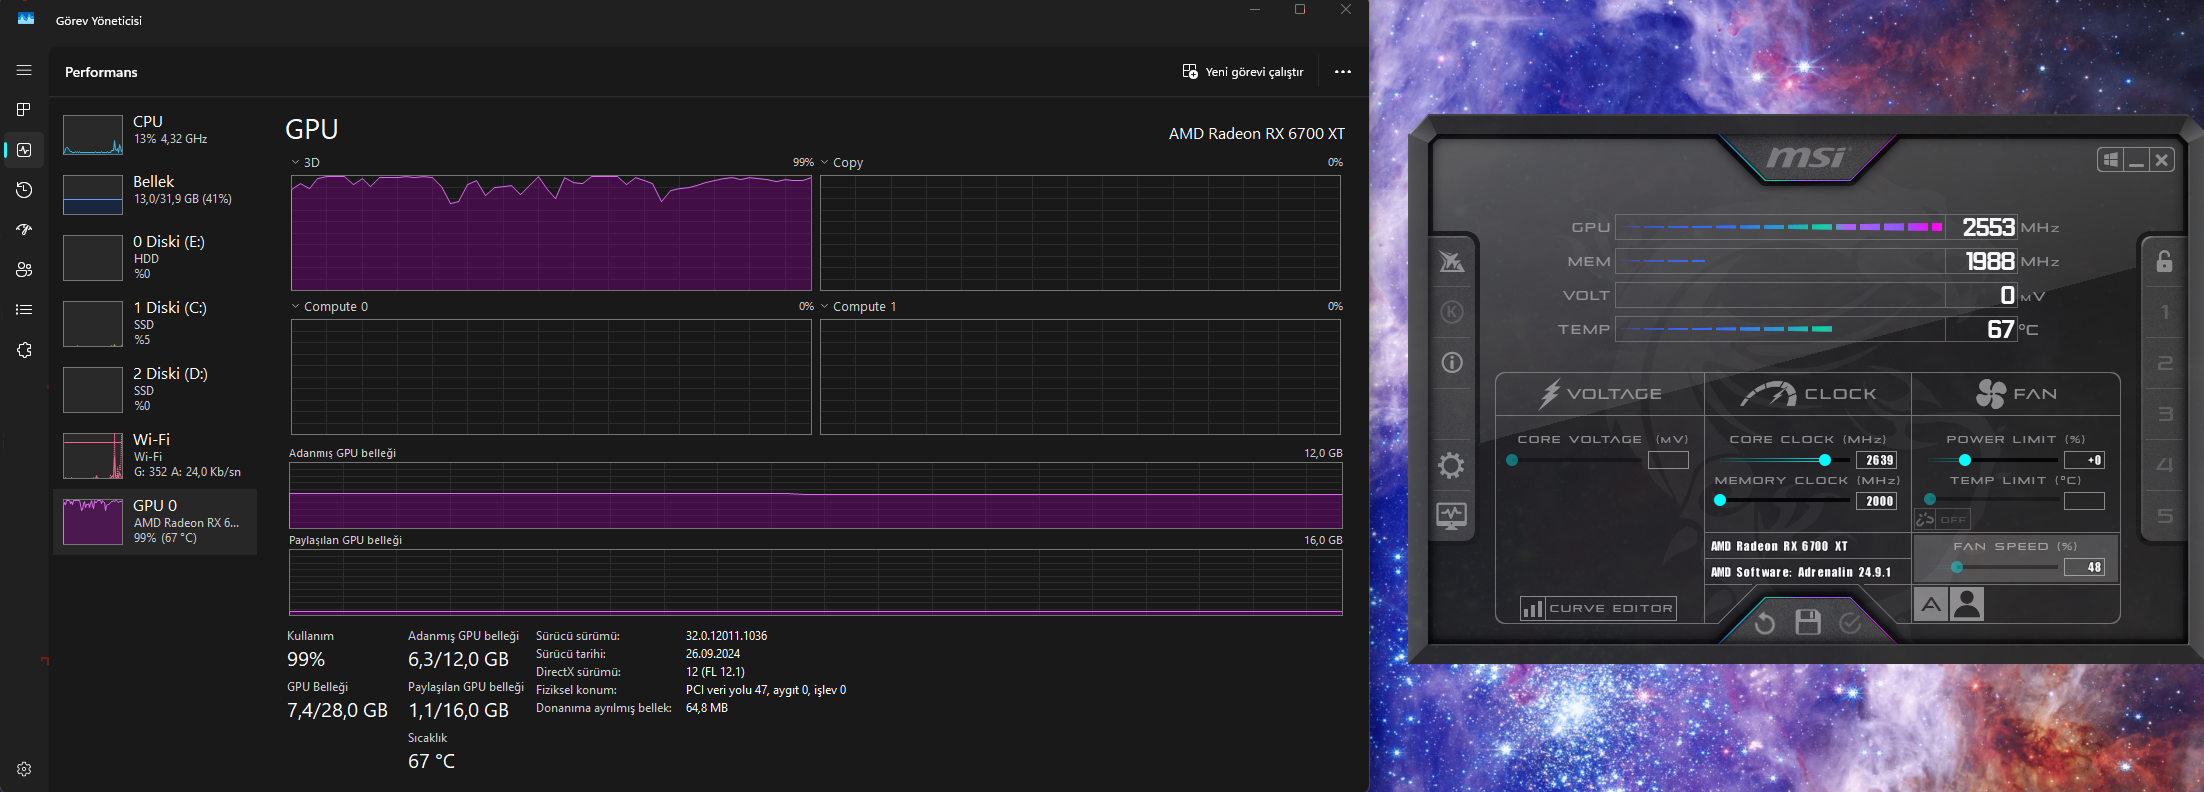Click the Adanmış GPU belleği graph

pyautogui.click(x=816, y=495)
